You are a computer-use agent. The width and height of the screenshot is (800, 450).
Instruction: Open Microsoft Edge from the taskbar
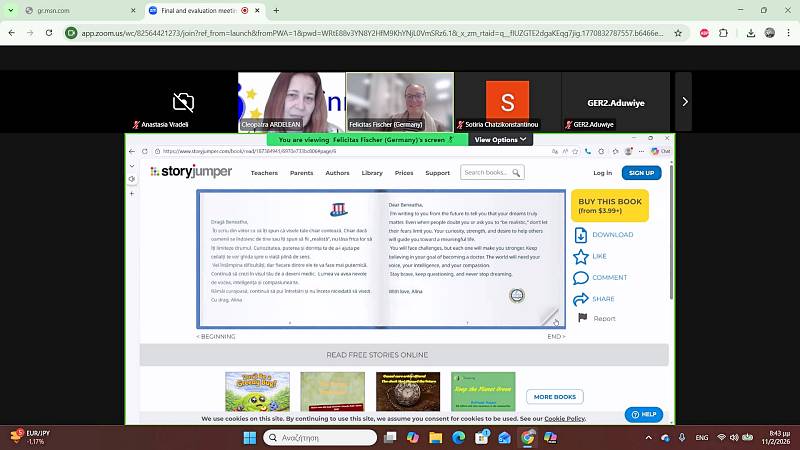[459, 438]
